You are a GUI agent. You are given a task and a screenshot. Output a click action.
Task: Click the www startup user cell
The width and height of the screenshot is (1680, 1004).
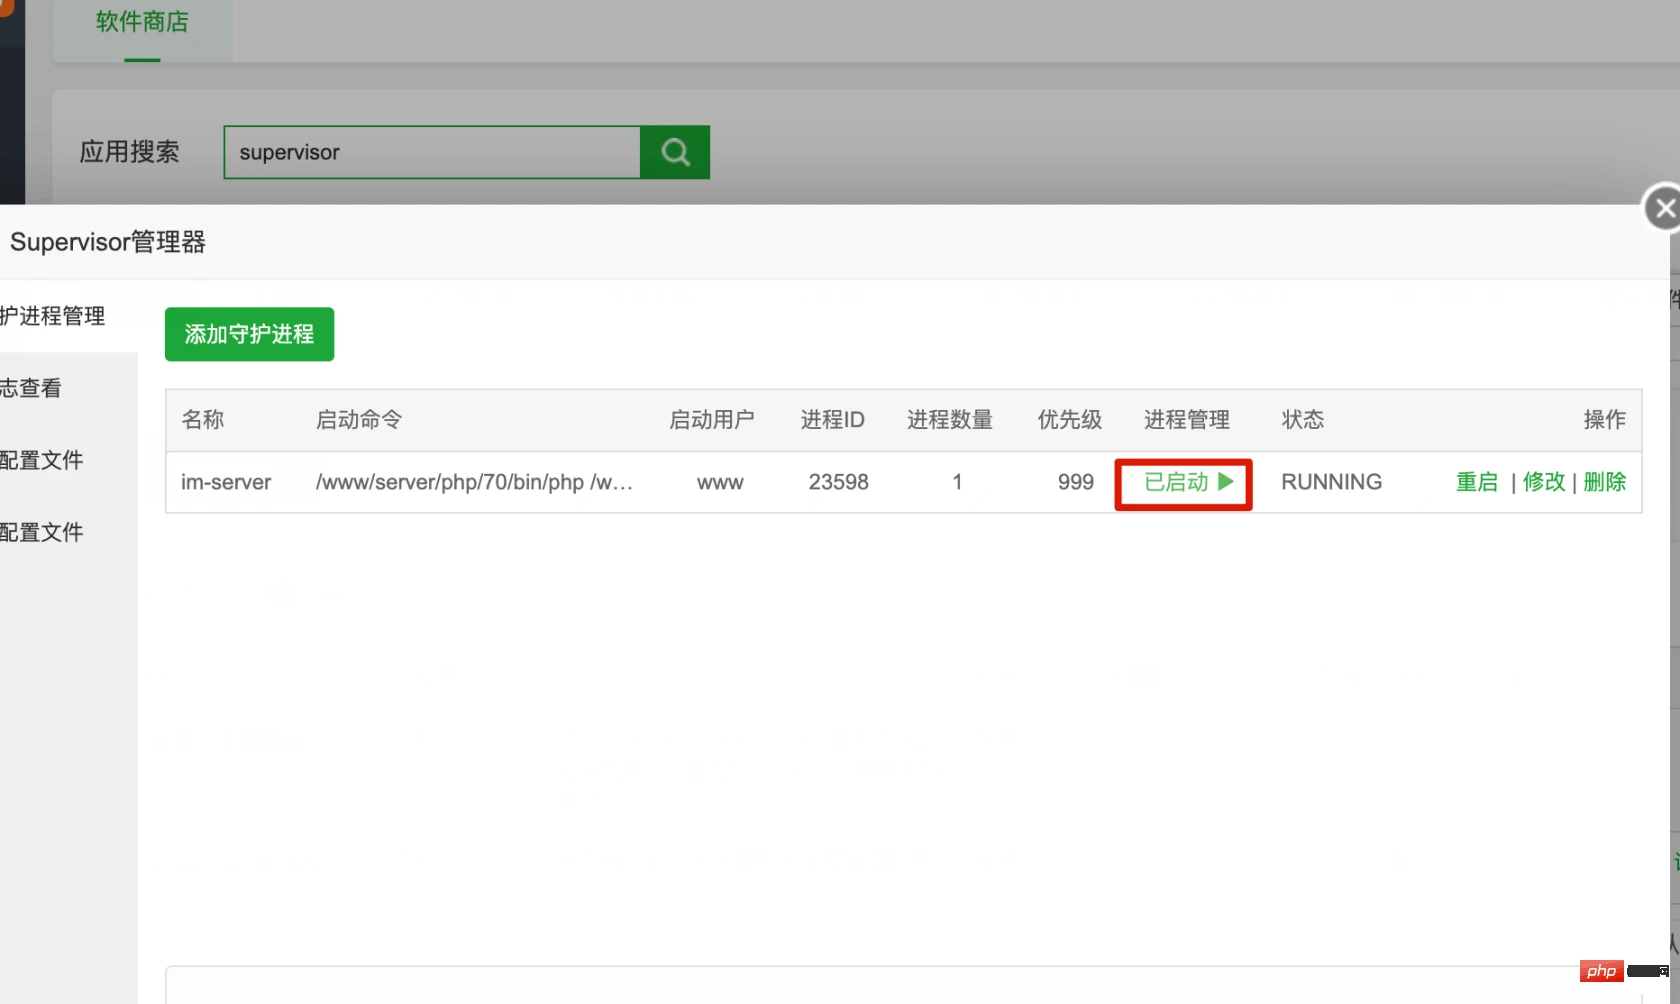(720, 483)
